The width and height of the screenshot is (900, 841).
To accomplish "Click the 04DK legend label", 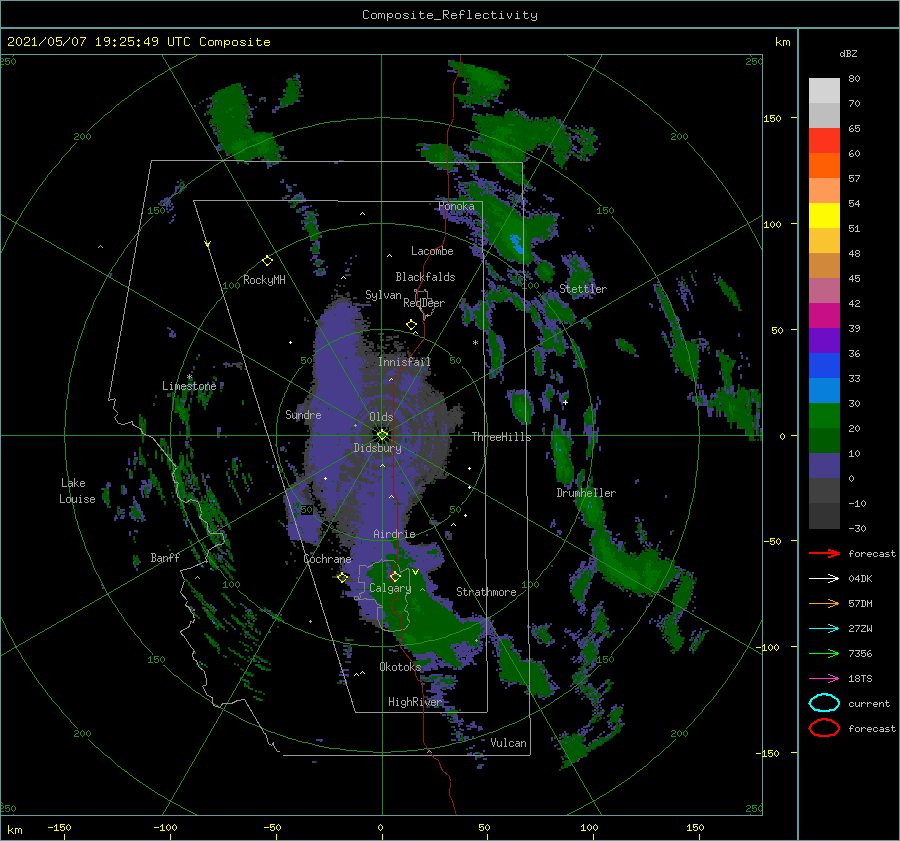I will [860, 579].
